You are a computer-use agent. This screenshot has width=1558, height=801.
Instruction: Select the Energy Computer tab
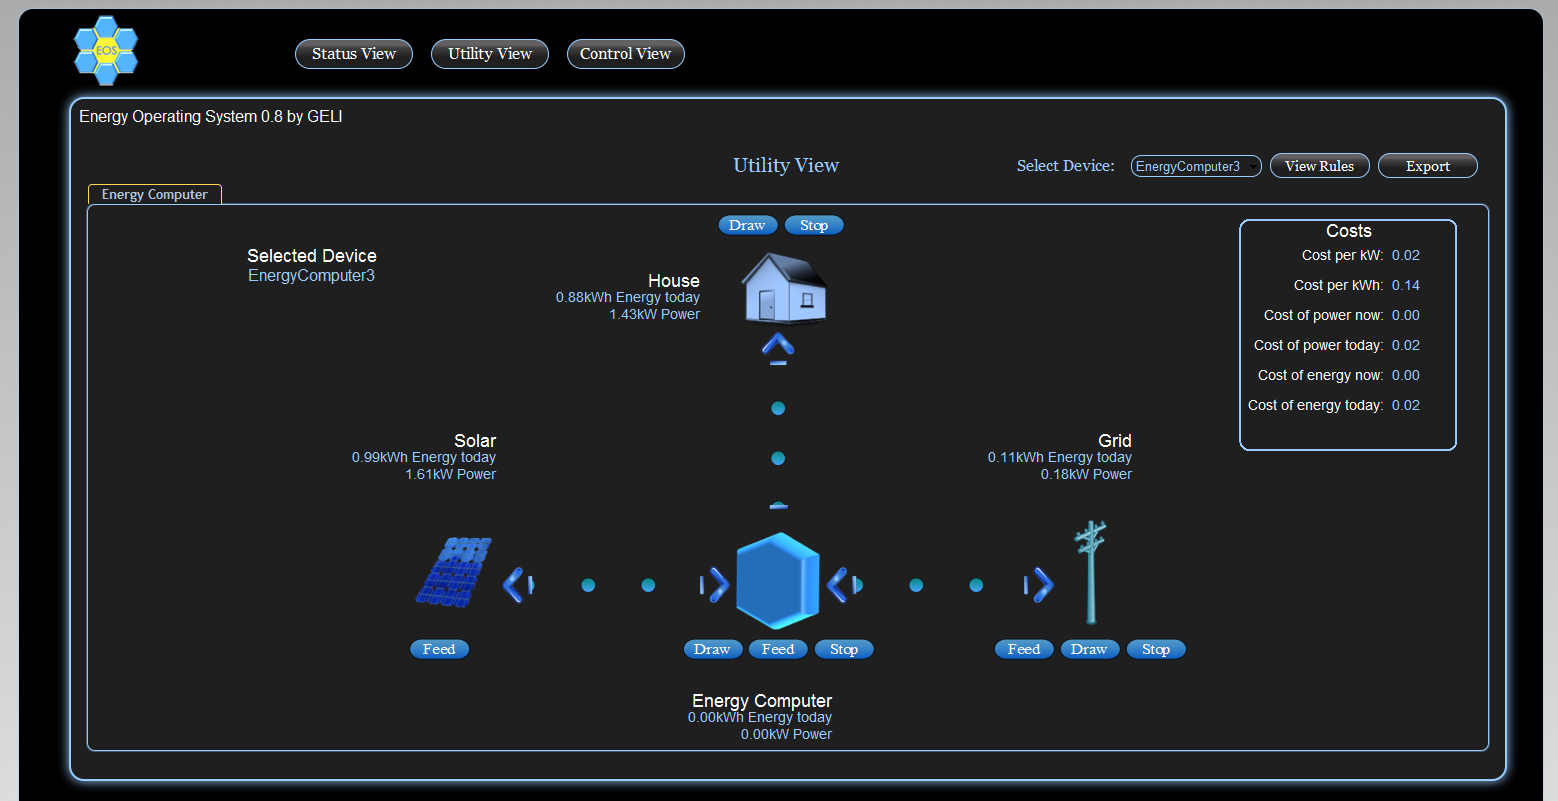point(155,194)
